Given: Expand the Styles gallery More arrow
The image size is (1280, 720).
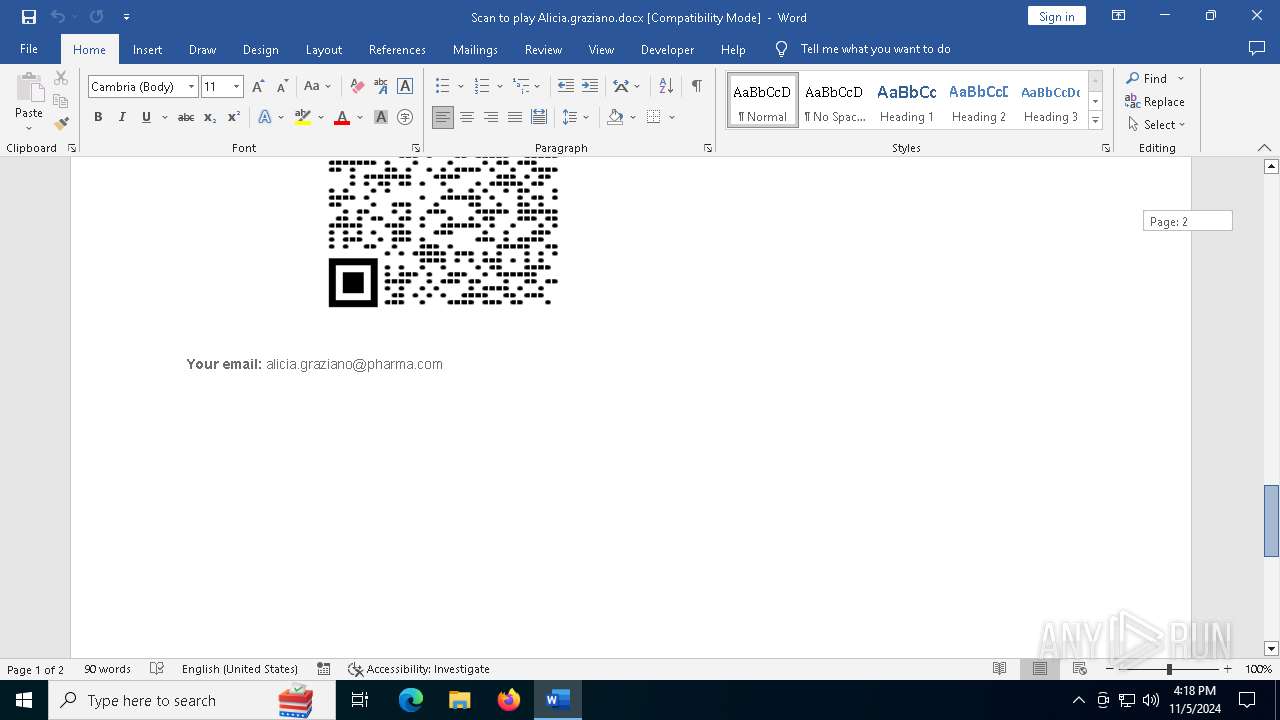Looking at the screenshot, I should [x=1095, y=121].
